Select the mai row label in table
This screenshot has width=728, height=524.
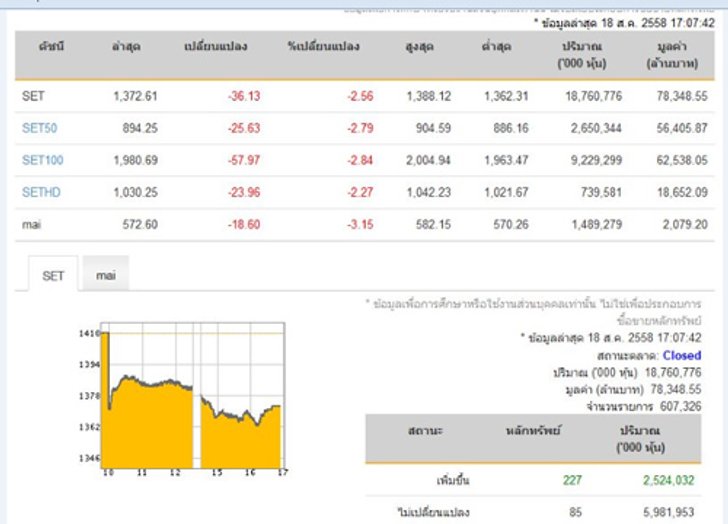click(32, 225)
